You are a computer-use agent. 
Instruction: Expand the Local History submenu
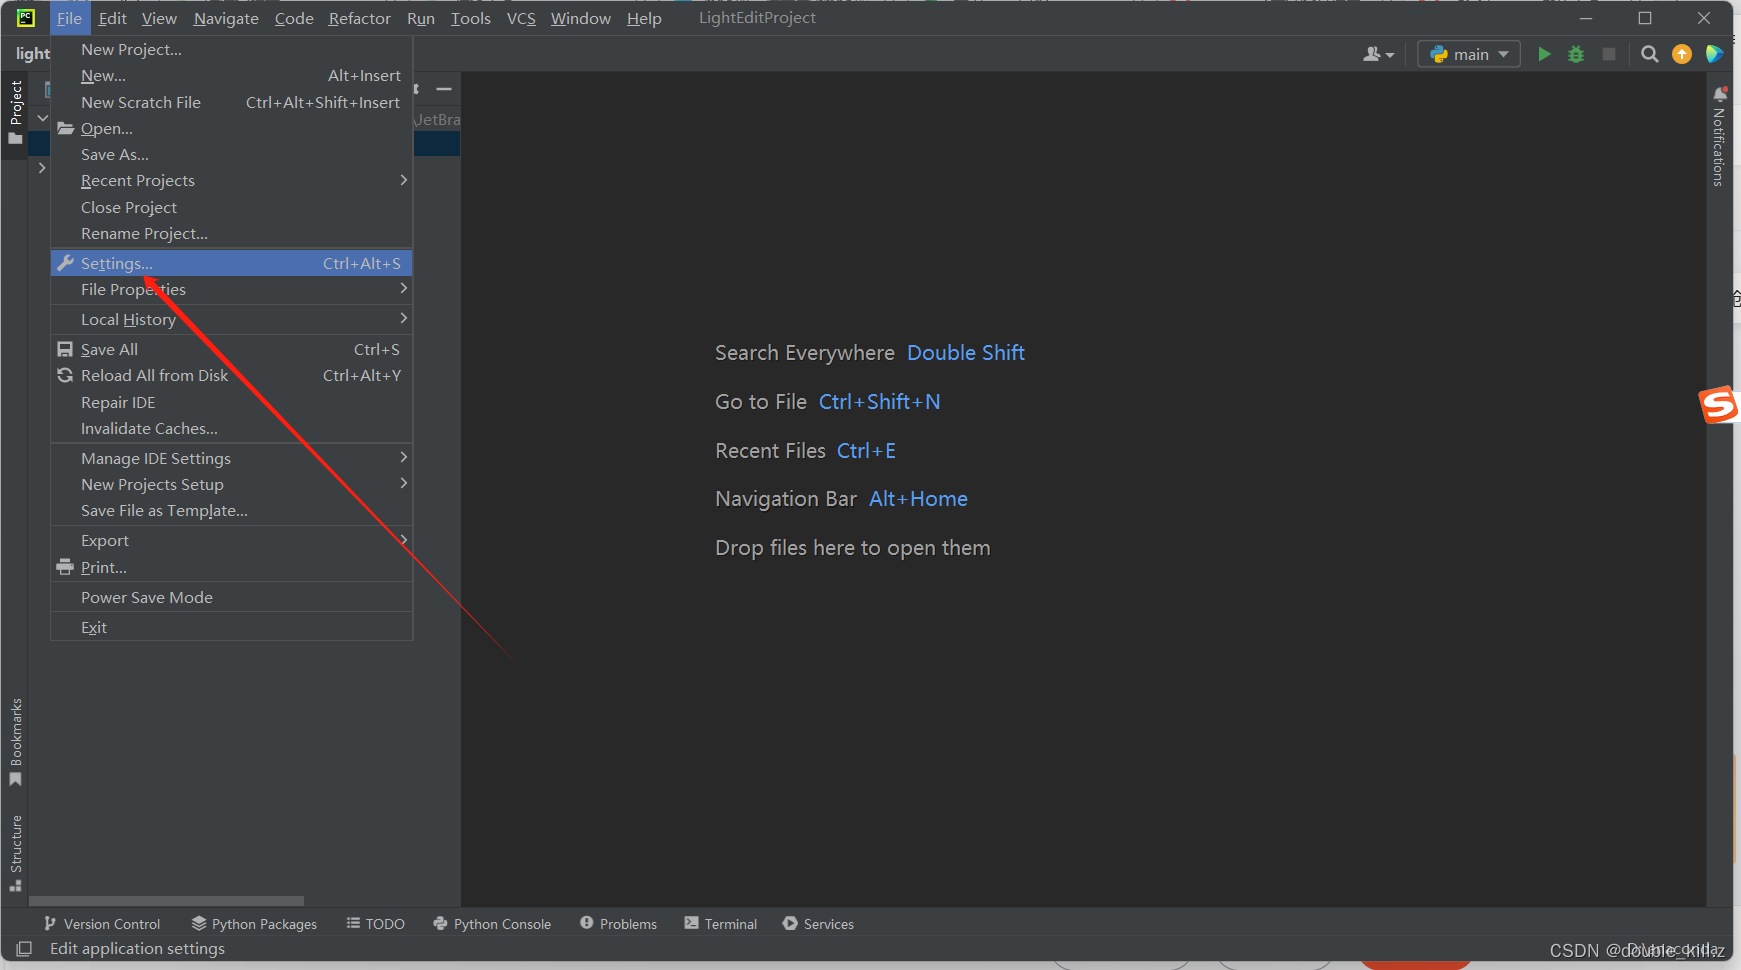click(x=231, y=320)
